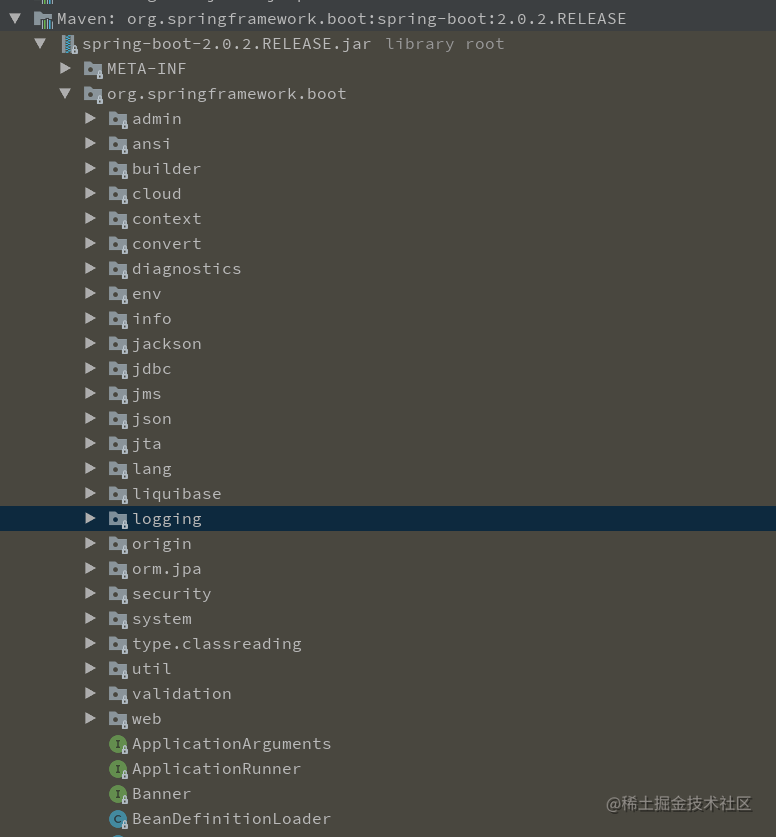Screen dimensions: 776x837
Task: Select the security package
Action: tap(171, 593)
